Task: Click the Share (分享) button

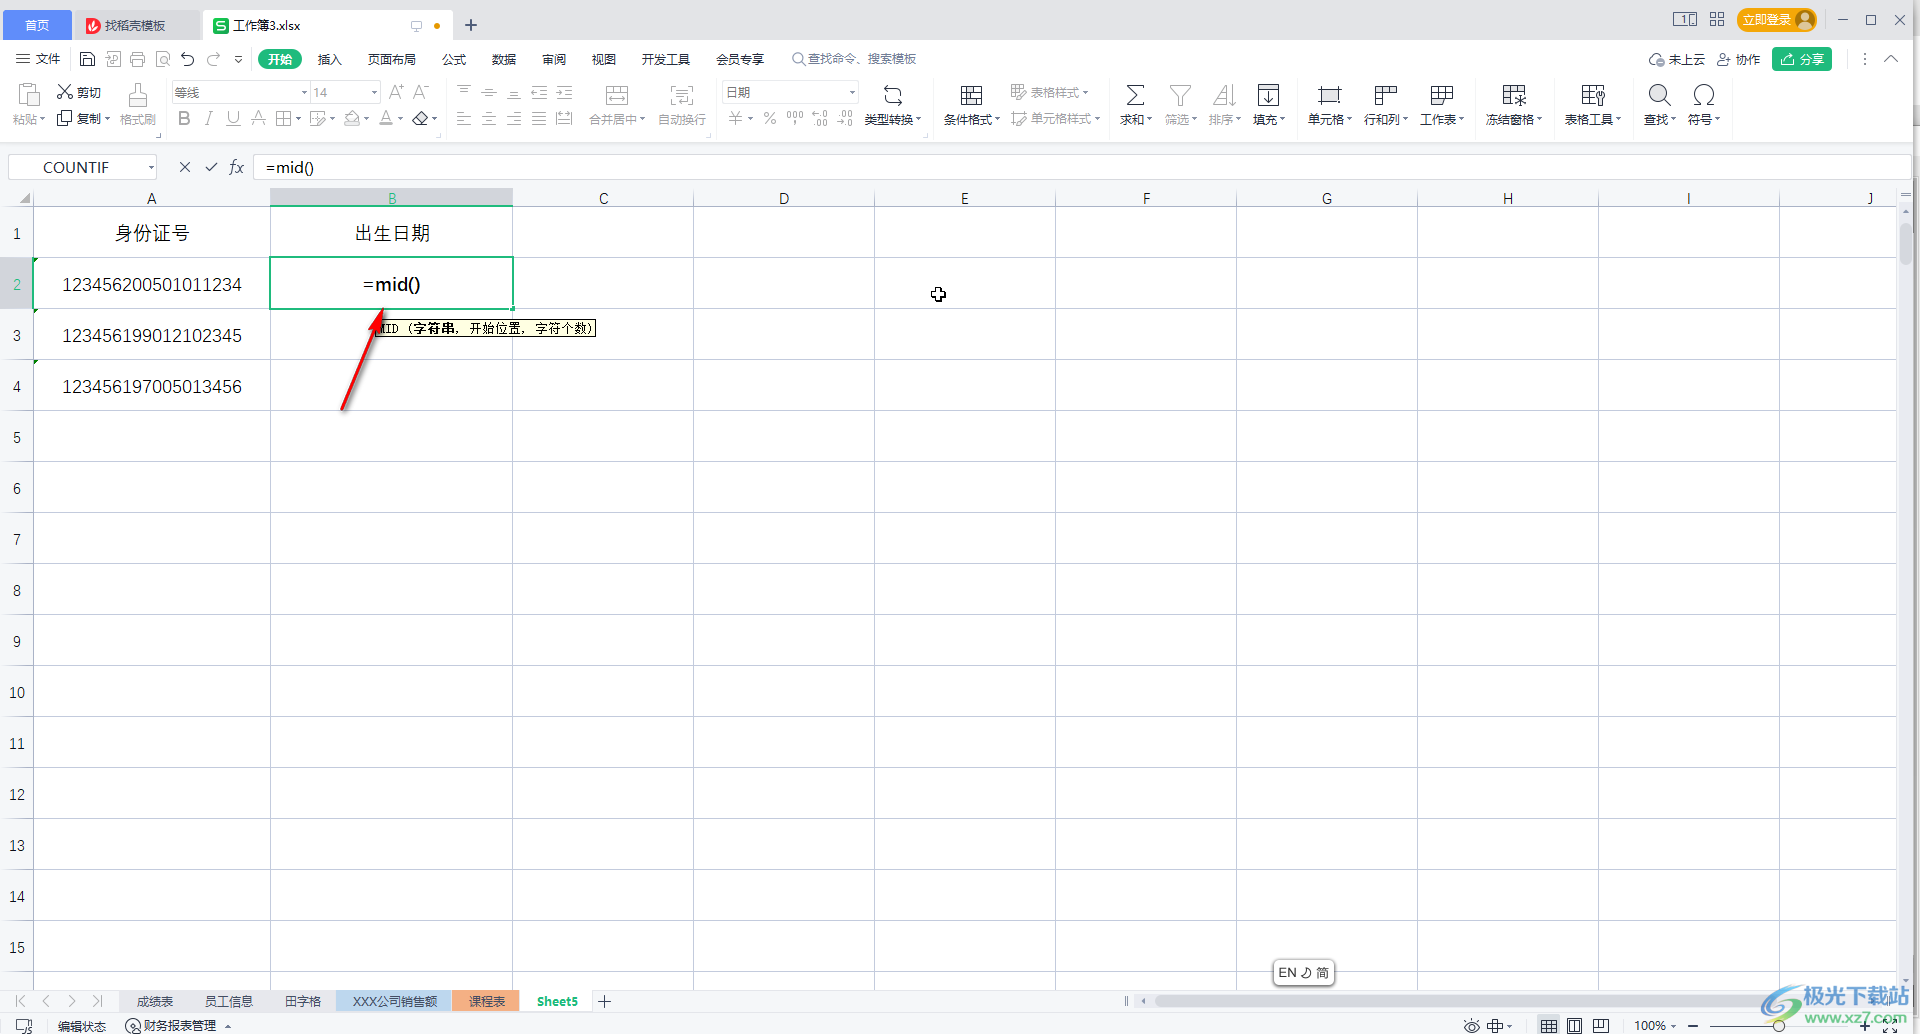Action: [x=1802, y=59]
